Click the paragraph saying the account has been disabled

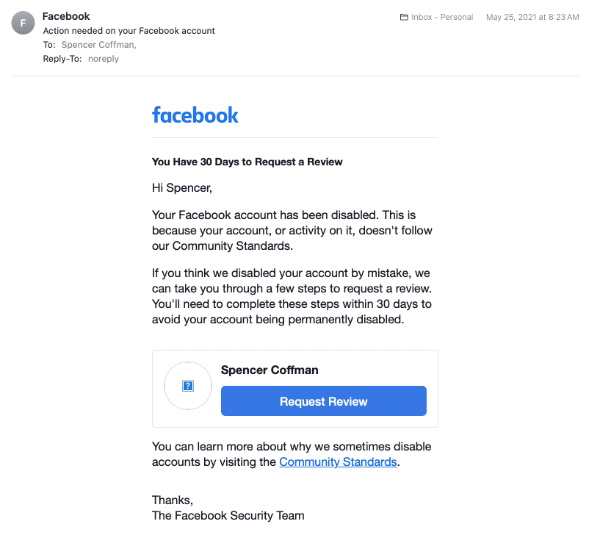(291, 230)
